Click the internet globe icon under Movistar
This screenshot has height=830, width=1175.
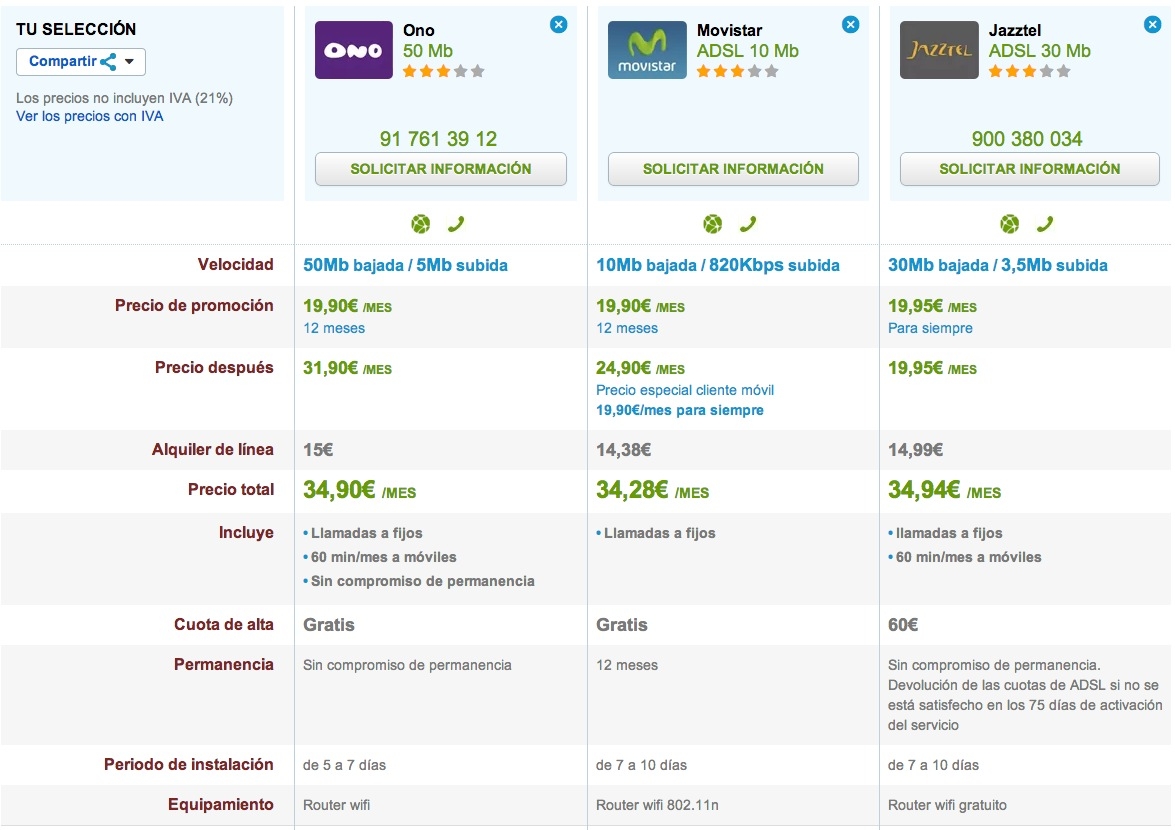[713, 224]
